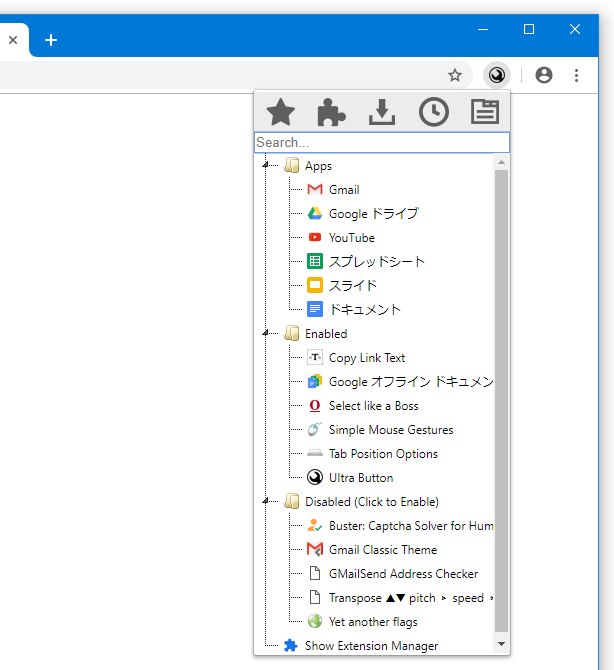
Task: Click the Show Extension Manager puzzle icon
Action: 291,645
